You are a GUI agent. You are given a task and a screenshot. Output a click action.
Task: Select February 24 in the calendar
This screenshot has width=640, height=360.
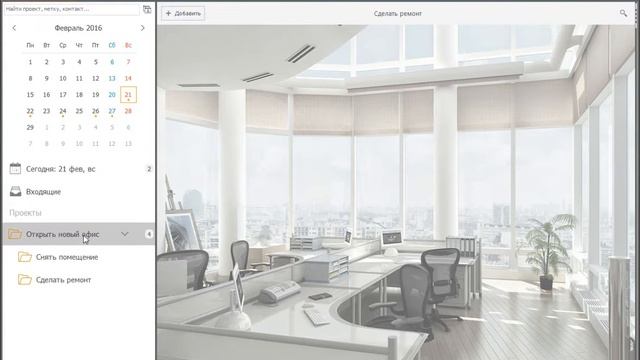tap(63, 111)
